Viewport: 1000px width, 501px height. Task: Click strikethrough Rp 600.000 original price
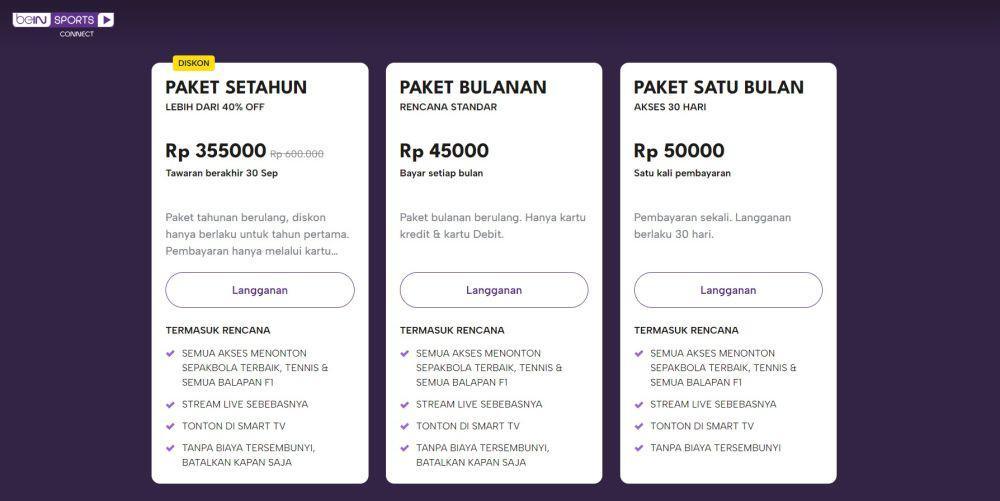tap(297, 154)
